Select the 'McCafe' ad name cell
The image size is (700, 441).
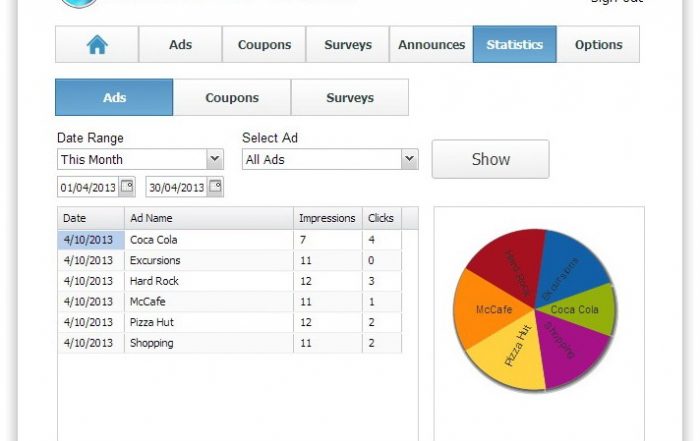pyautogui.click(x=209, y=302)
